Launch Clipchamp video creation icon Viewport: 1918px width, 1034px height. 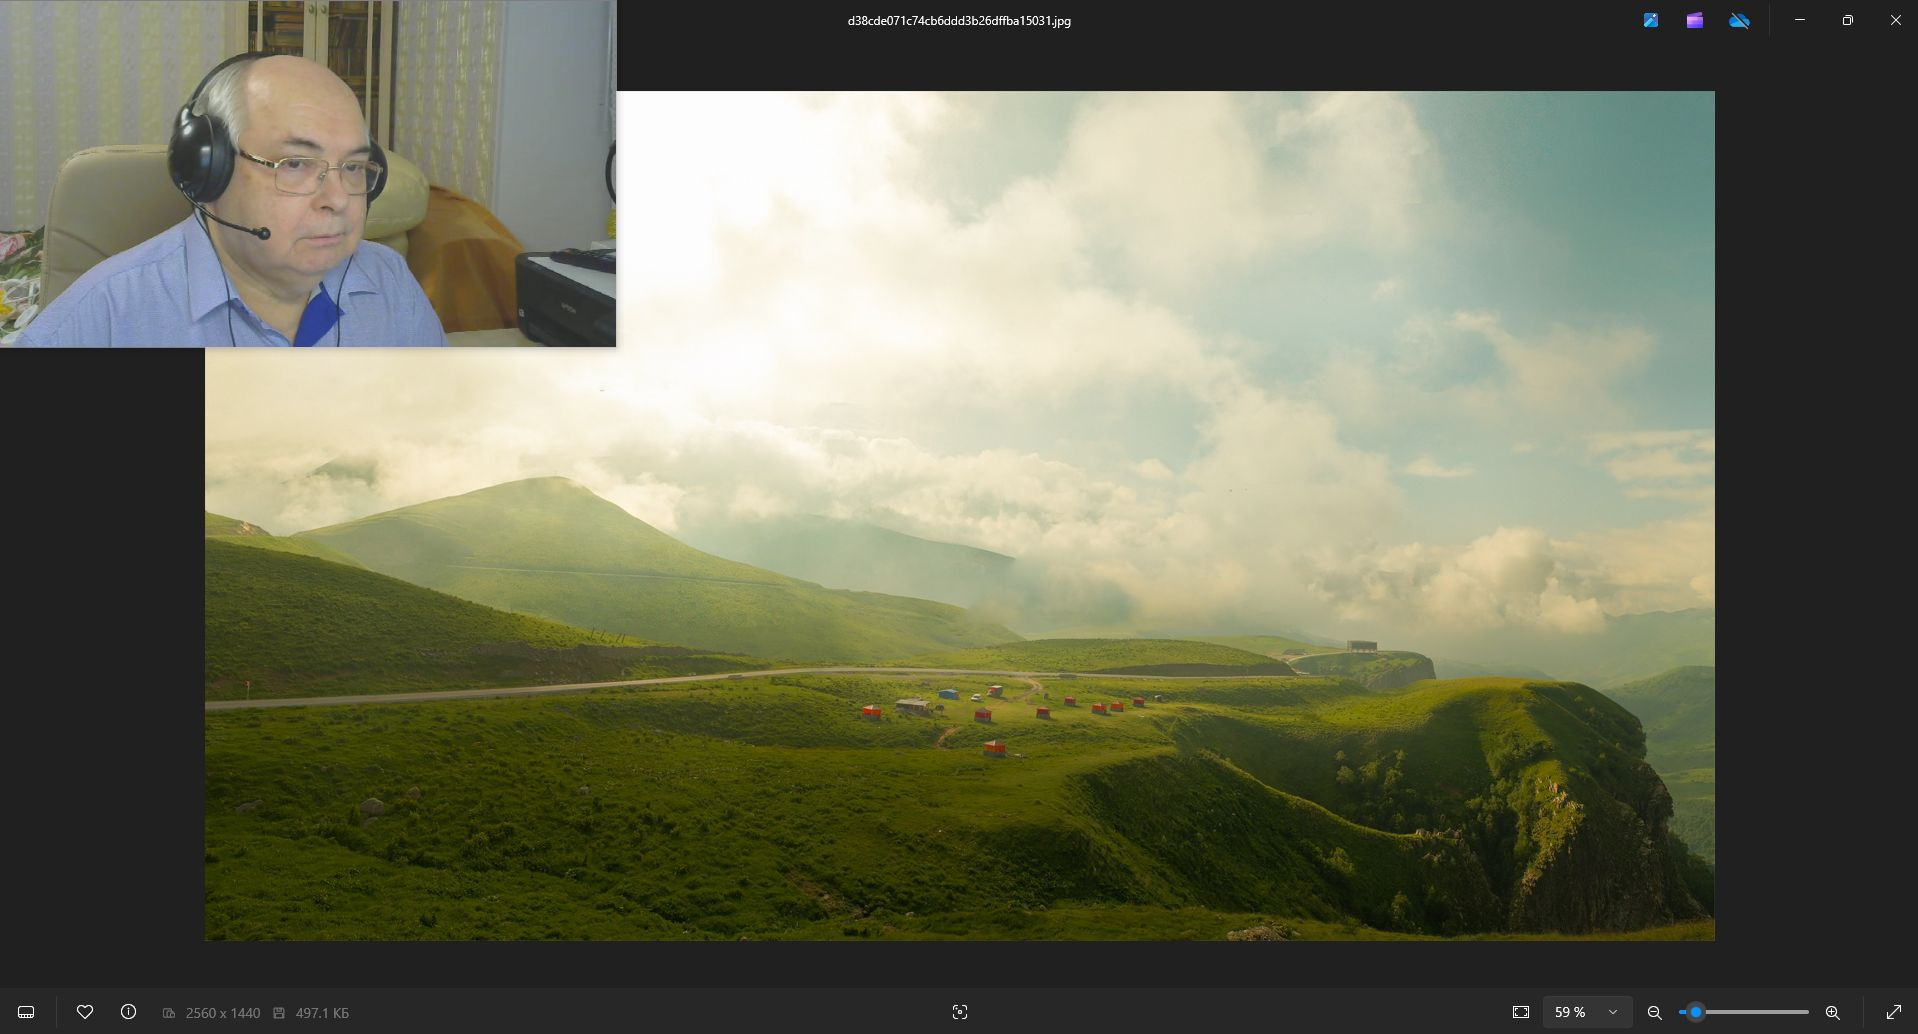click(x=1694, y=20)
